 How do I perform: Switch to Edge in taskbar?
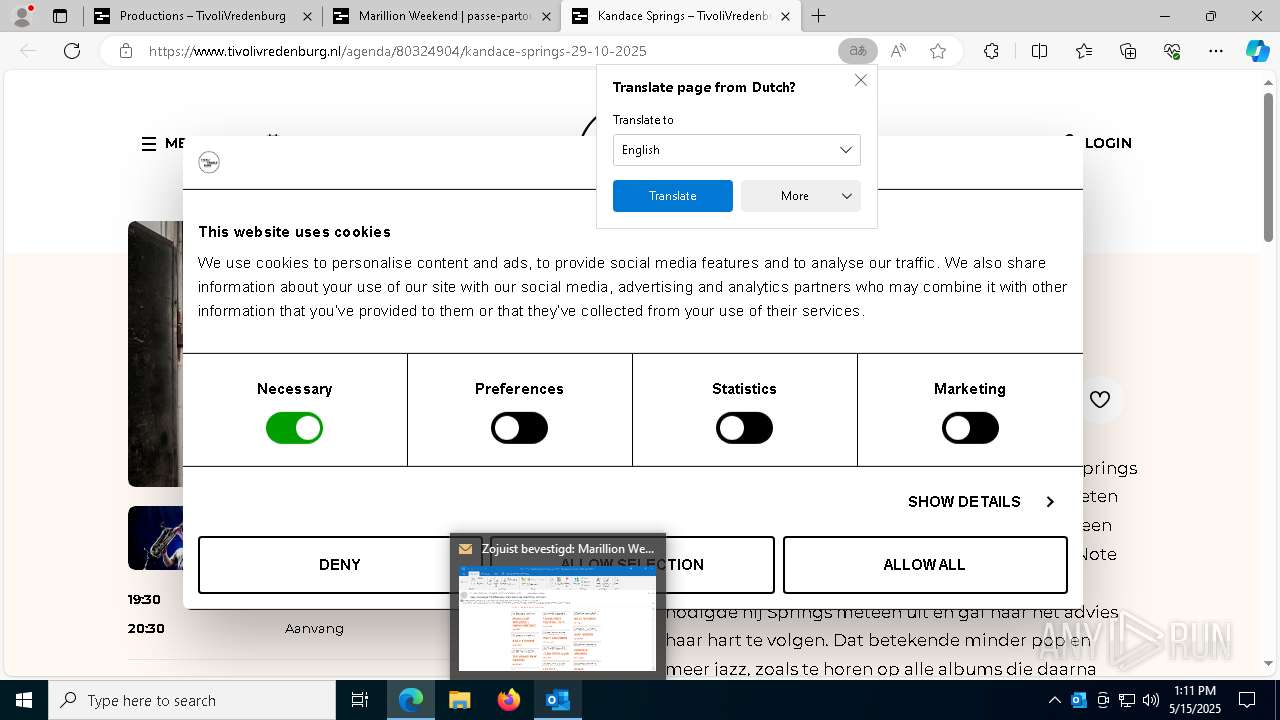(x=411, y=700)
